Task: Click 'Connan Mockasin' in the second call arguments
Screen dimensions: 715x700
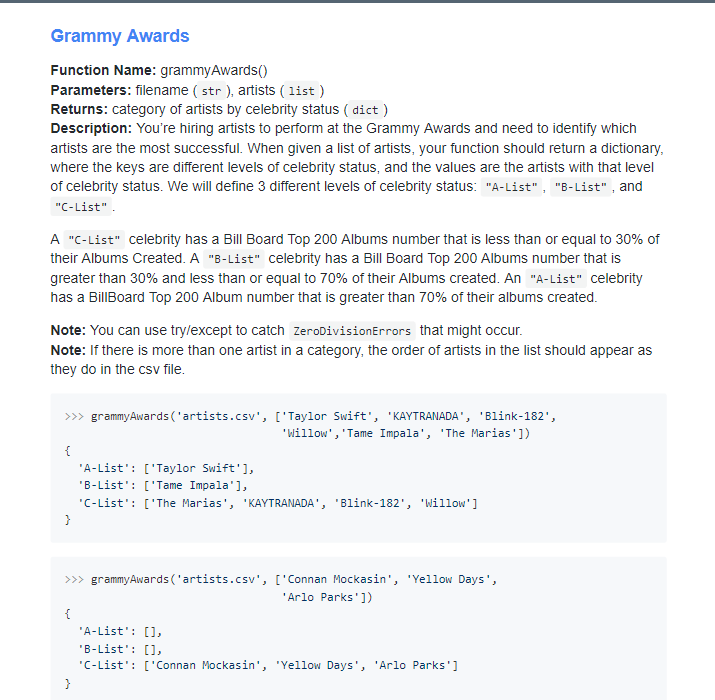Action: (337, 579)
